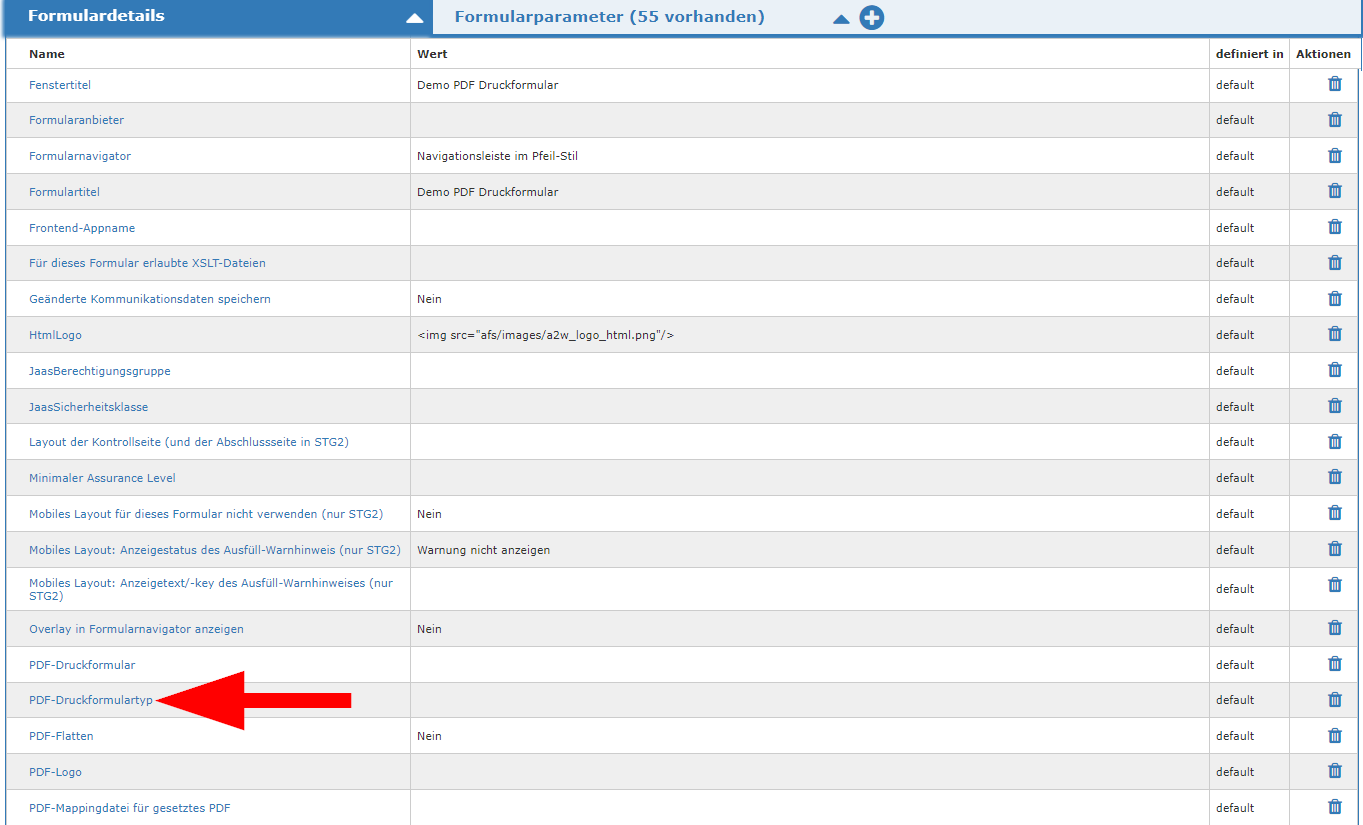
Task: Open Formularparameter (55 vorhanden) tab
Action: click(x=609, y=16)
